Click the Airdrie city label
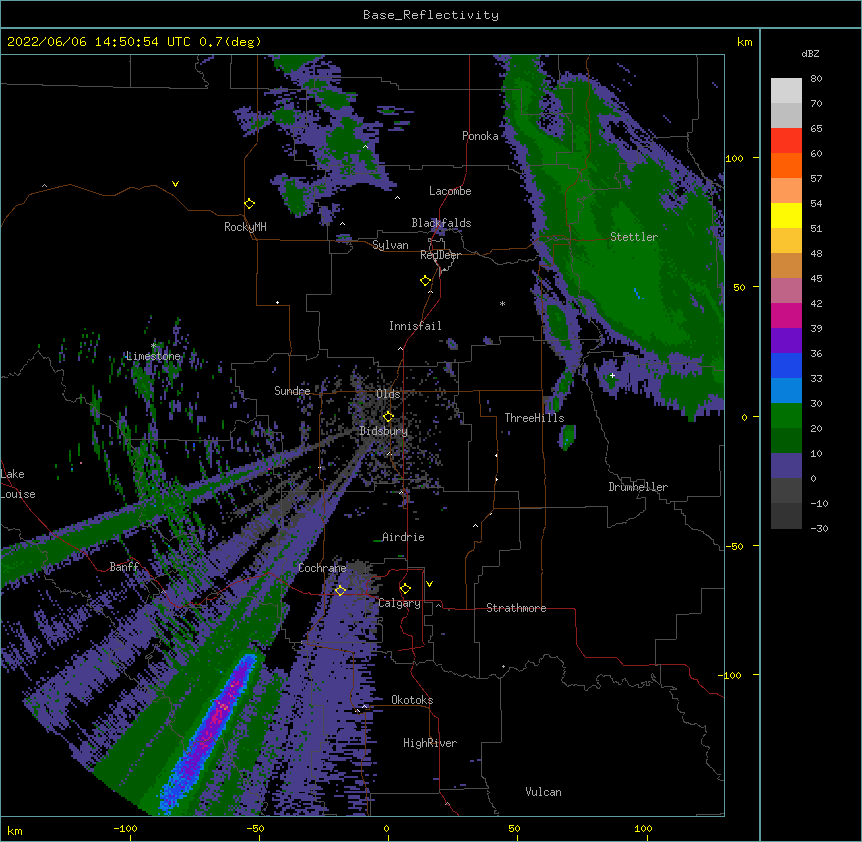The width and height of the screenshot is (862, 842). 403,537
